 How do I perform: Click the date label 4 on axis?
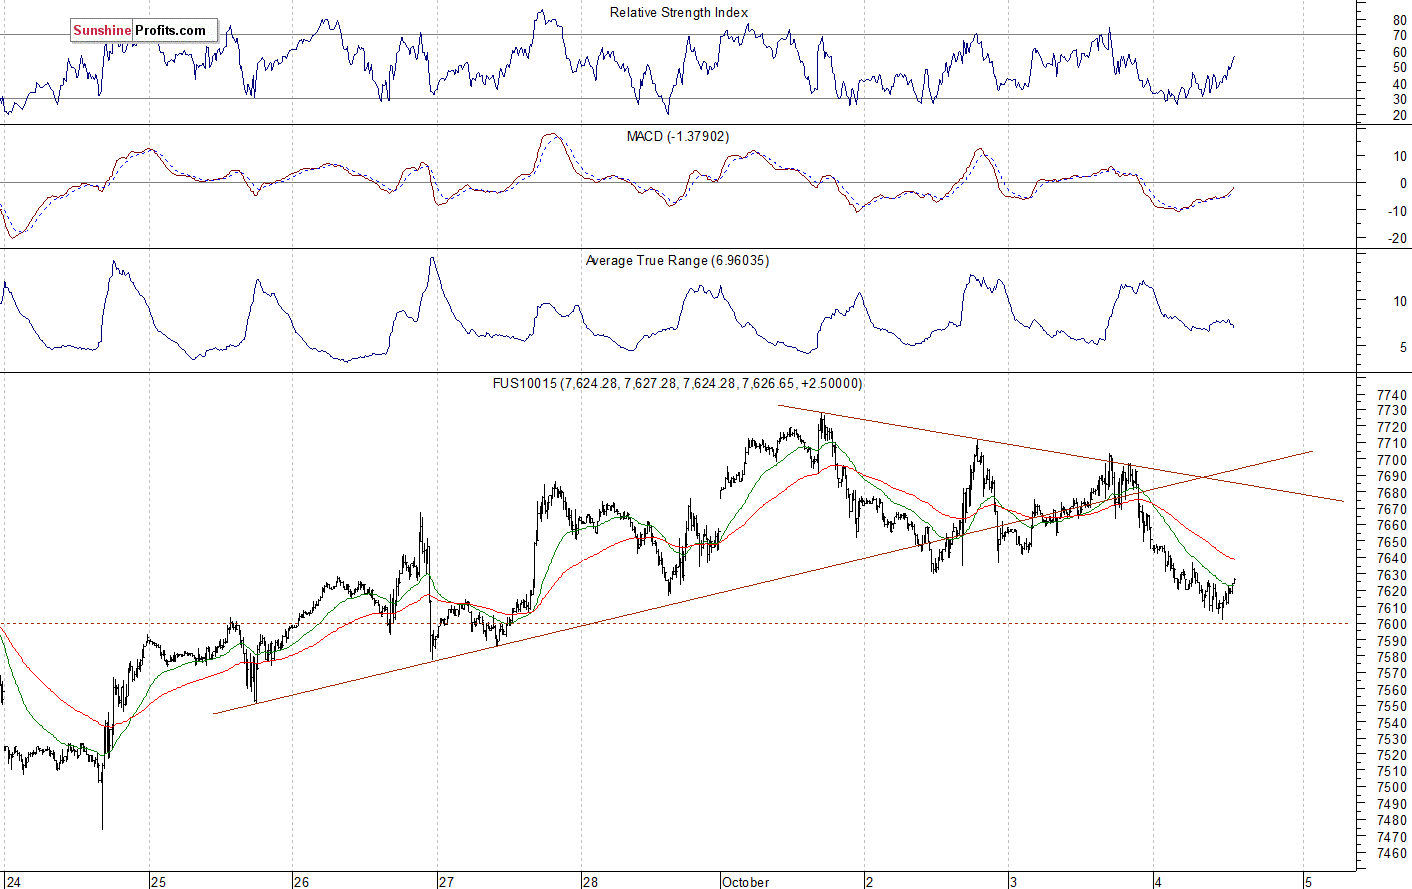[x=1158, y=882]
